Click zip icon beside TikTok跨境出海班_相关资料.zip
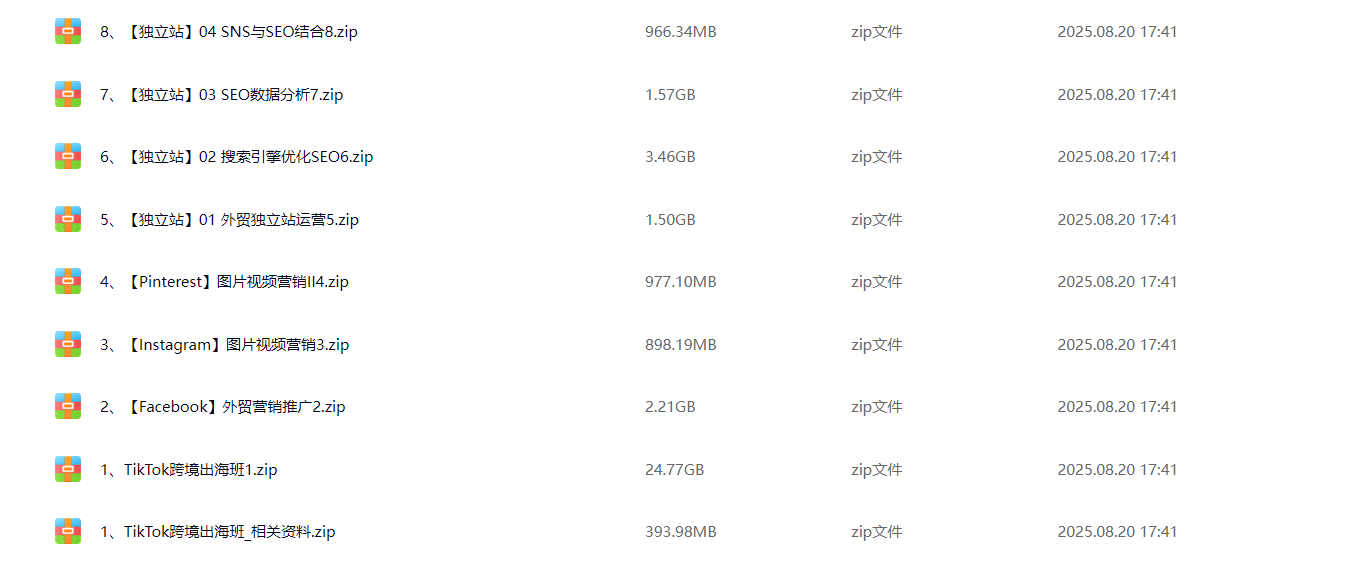This screenshot has height=574, width=1345. pyautogui.click(x=68, y=532)
